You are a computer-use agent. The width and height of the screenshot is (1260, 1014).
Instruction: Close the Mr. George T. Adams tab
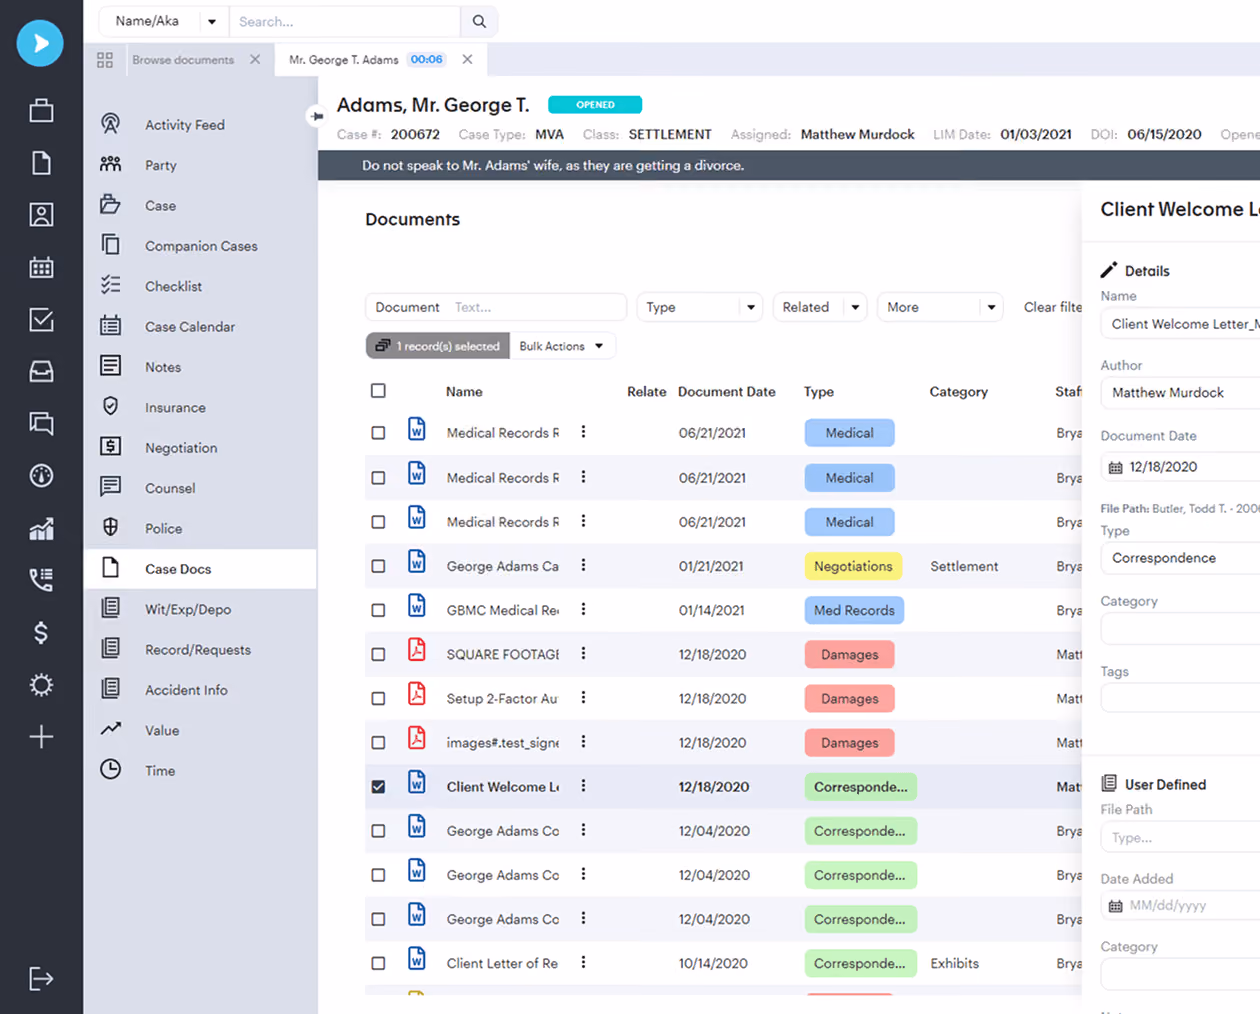point(467,60)
